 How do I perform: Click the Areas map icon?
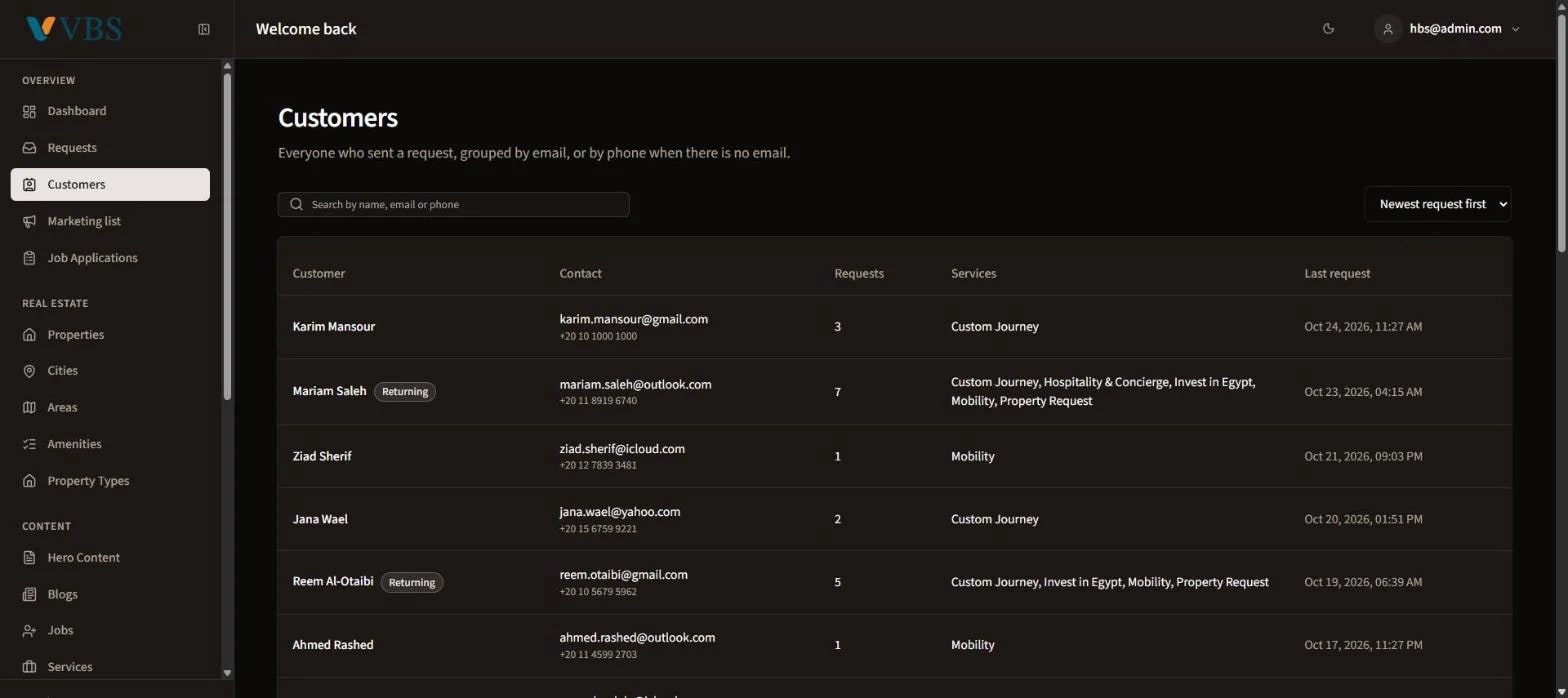click(29, 407)
